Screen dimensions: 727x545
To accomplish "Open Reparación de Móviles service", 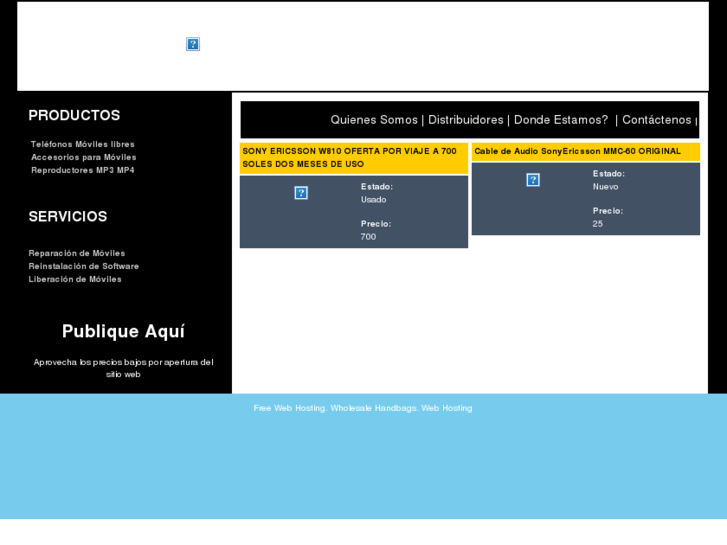I will 77,253.
